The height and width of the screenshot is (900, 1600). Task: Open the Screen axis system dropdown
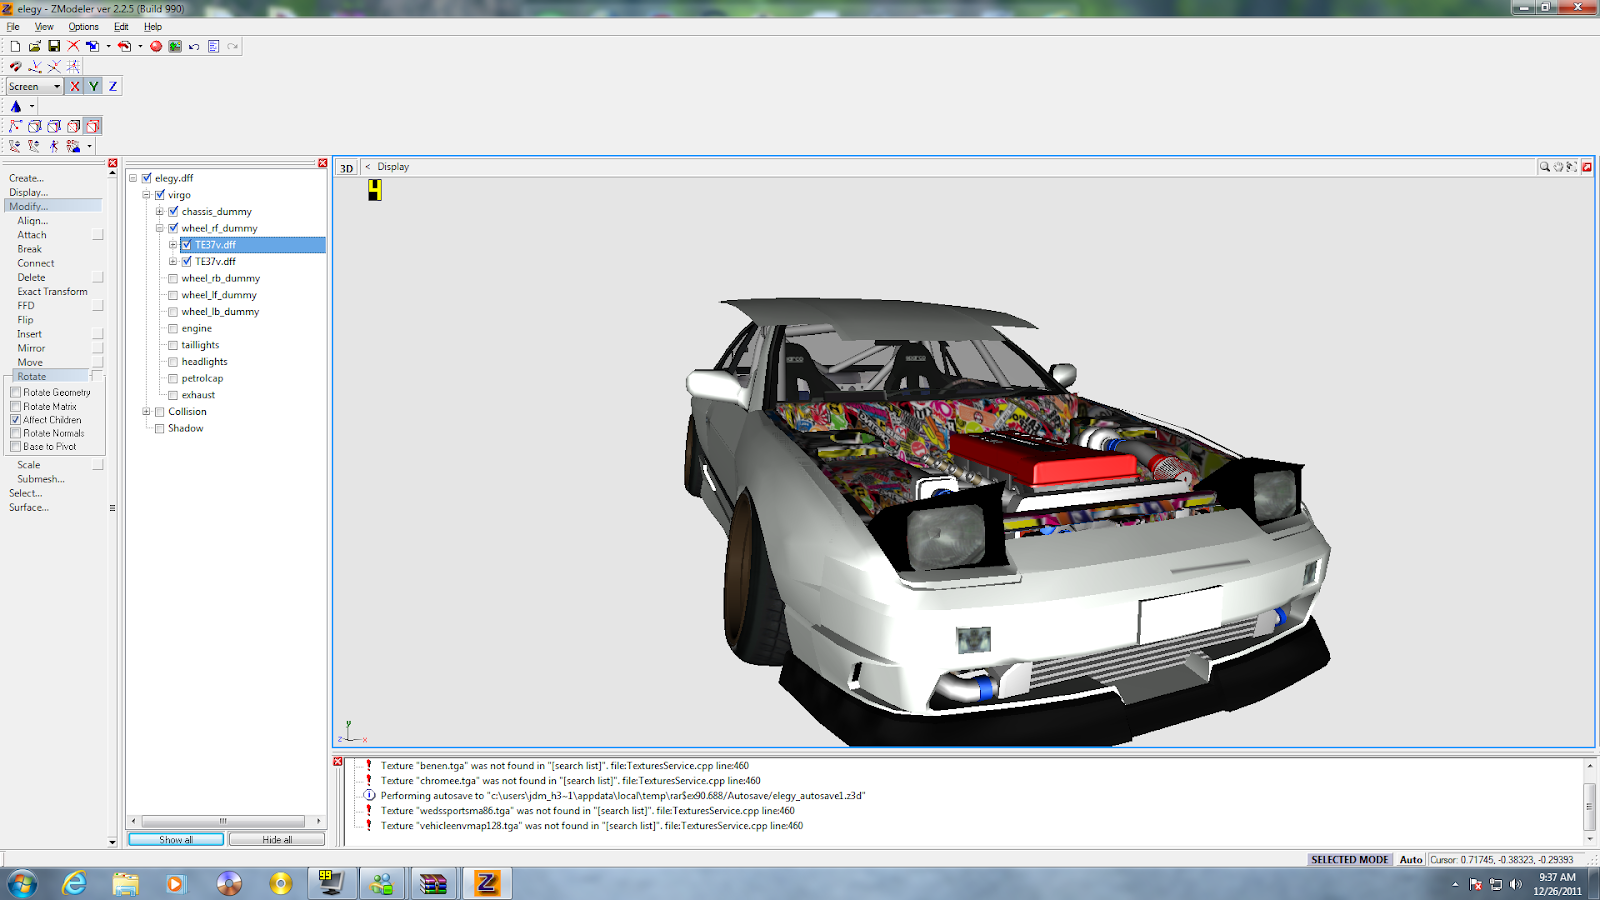pyautogui.click(x=35, y=86)
